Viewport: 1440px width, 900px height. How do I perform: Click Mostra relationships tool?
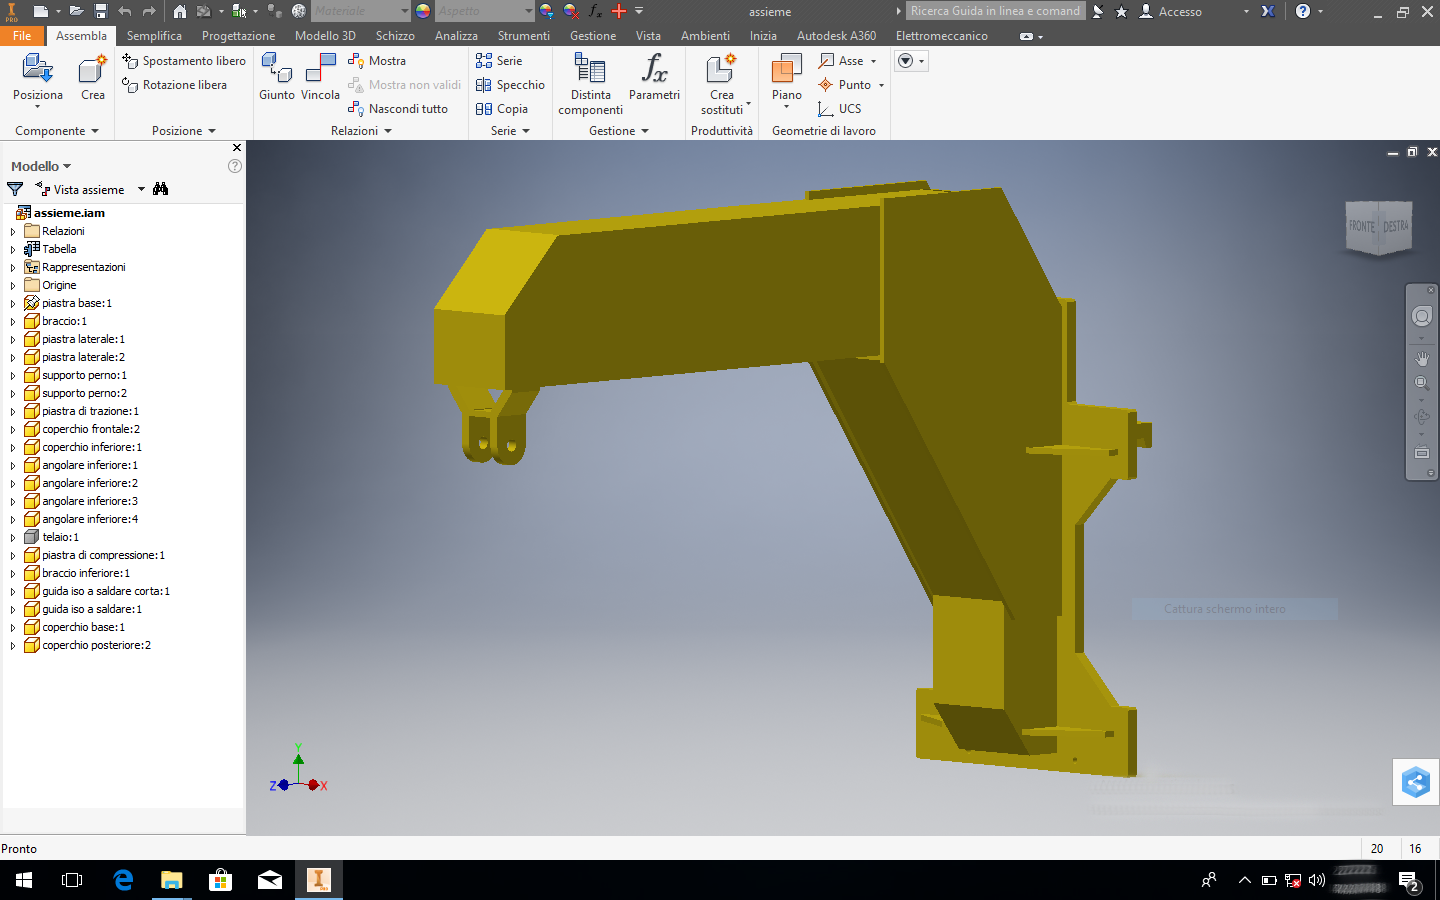(x=377, y=61)
